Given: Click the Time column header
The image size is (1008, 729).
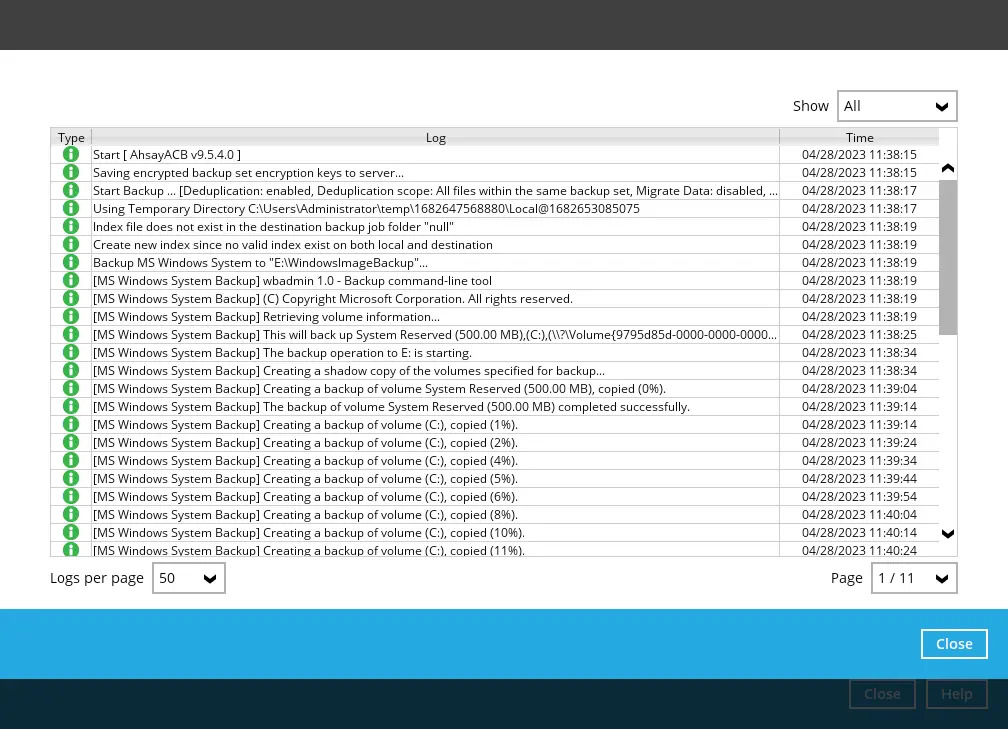Looking at the screenshot, I should click(x=859, y=138).
